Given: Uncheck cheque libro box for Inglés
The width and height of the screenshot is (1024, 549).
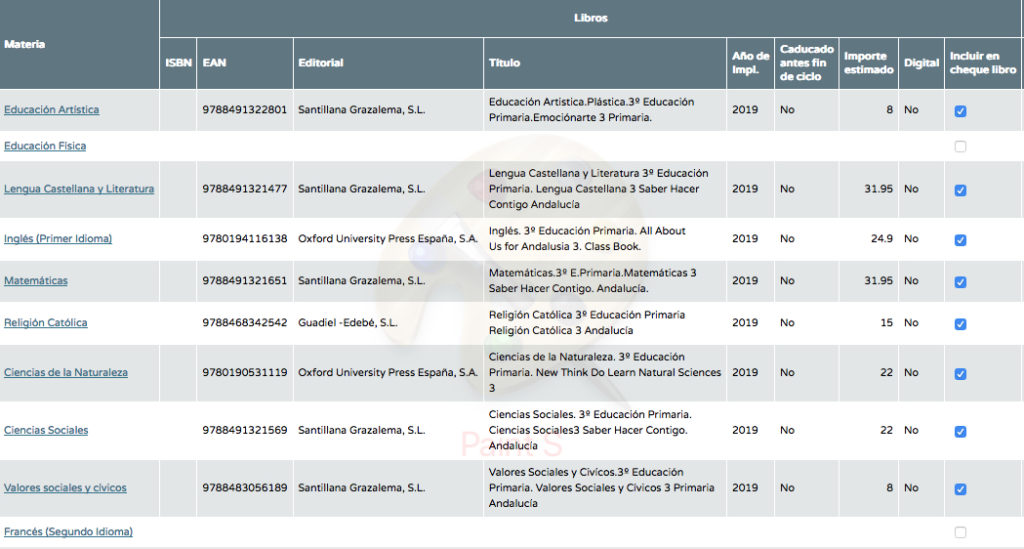Looking at the screenshot, I should coord(960,240).
